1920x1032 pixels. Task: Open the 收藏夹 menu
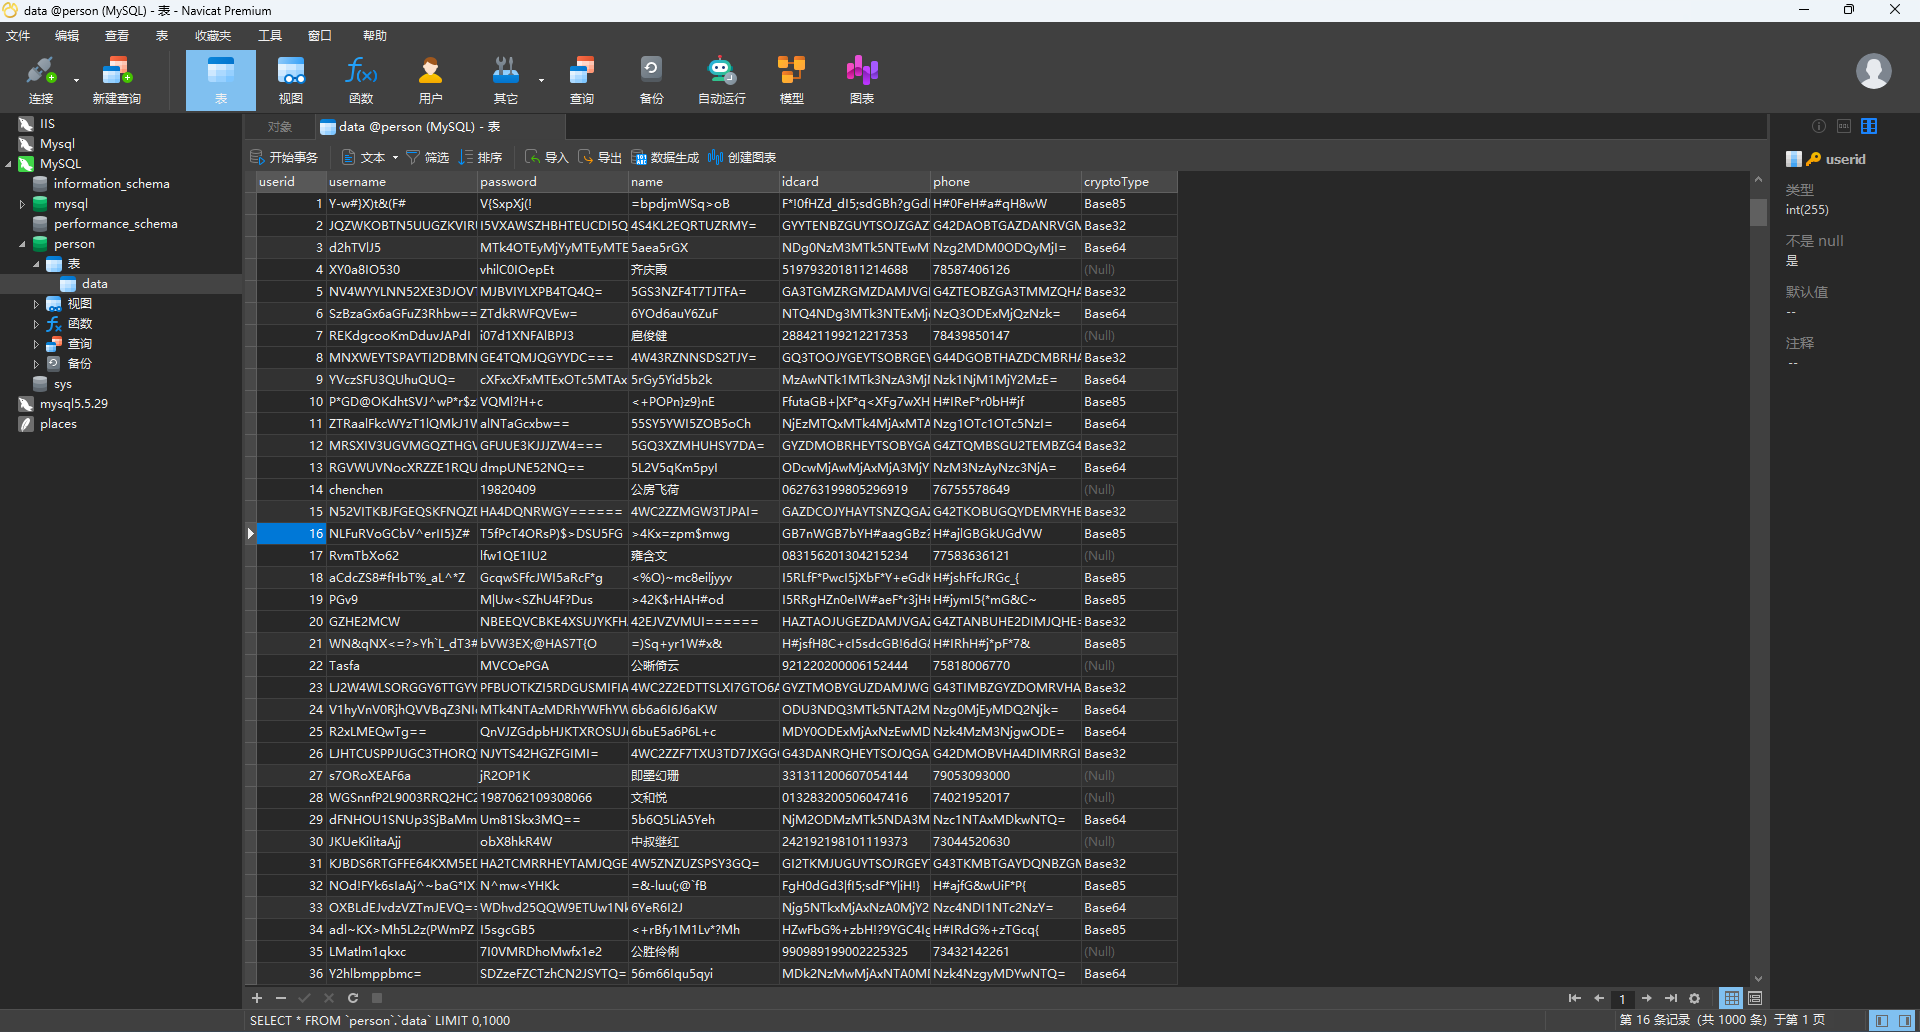[213, 35]
